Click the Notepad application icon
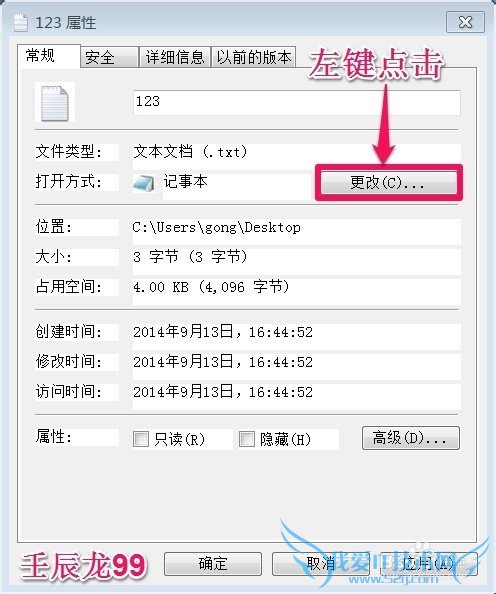Image resolution: width=496 pixels, height=594 pixels. click(x=144, y=183)
